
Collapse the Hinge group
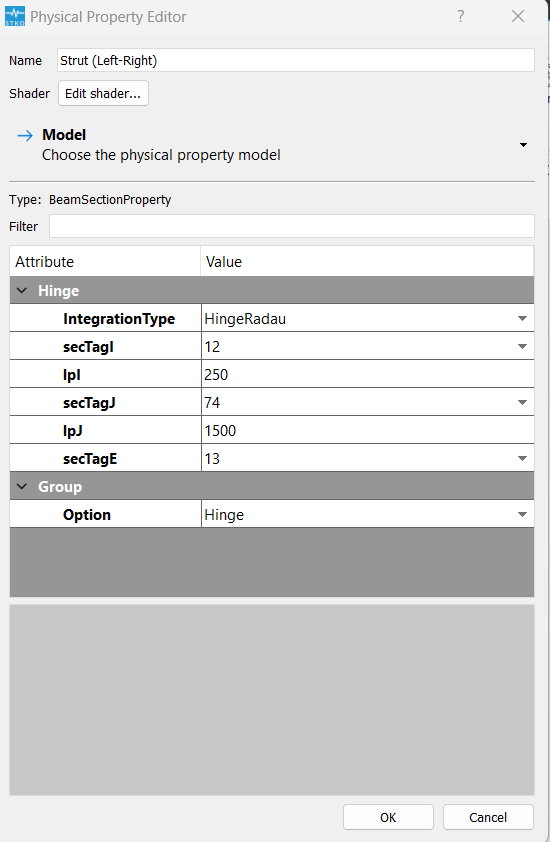pyautogui.click(x=22, y=291)
